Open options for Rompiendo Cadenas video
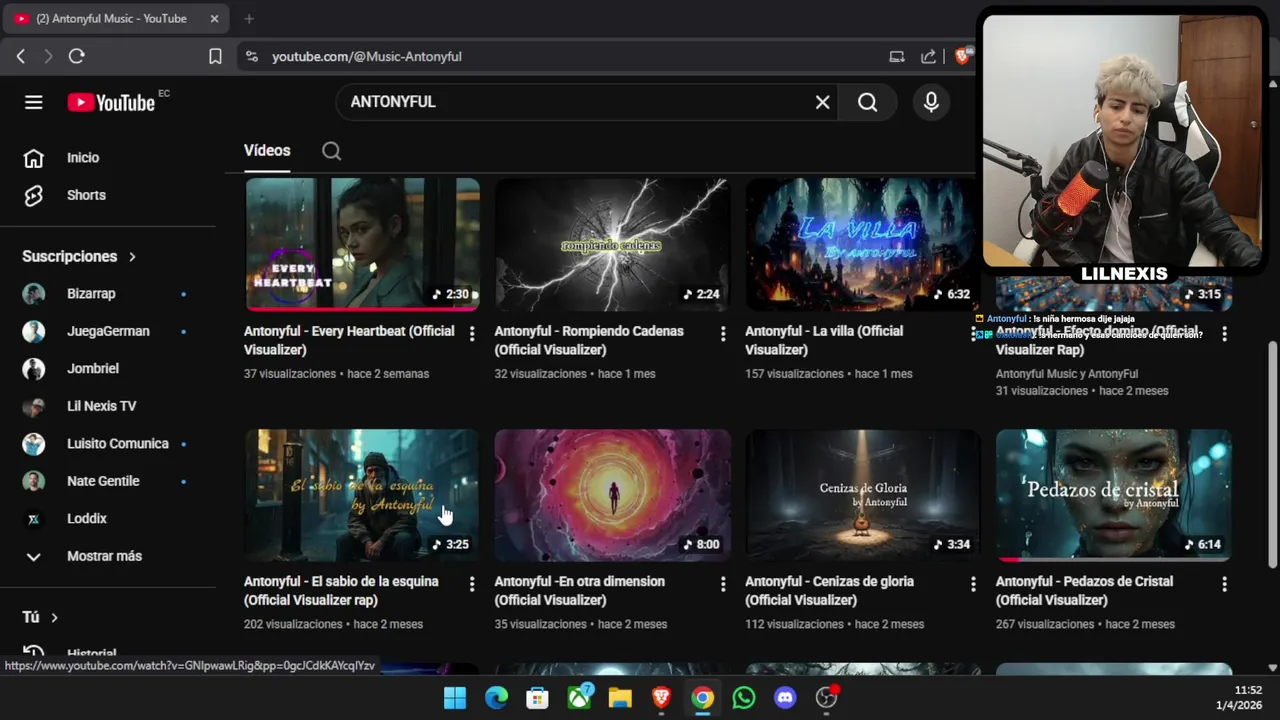 pos(723,334)
